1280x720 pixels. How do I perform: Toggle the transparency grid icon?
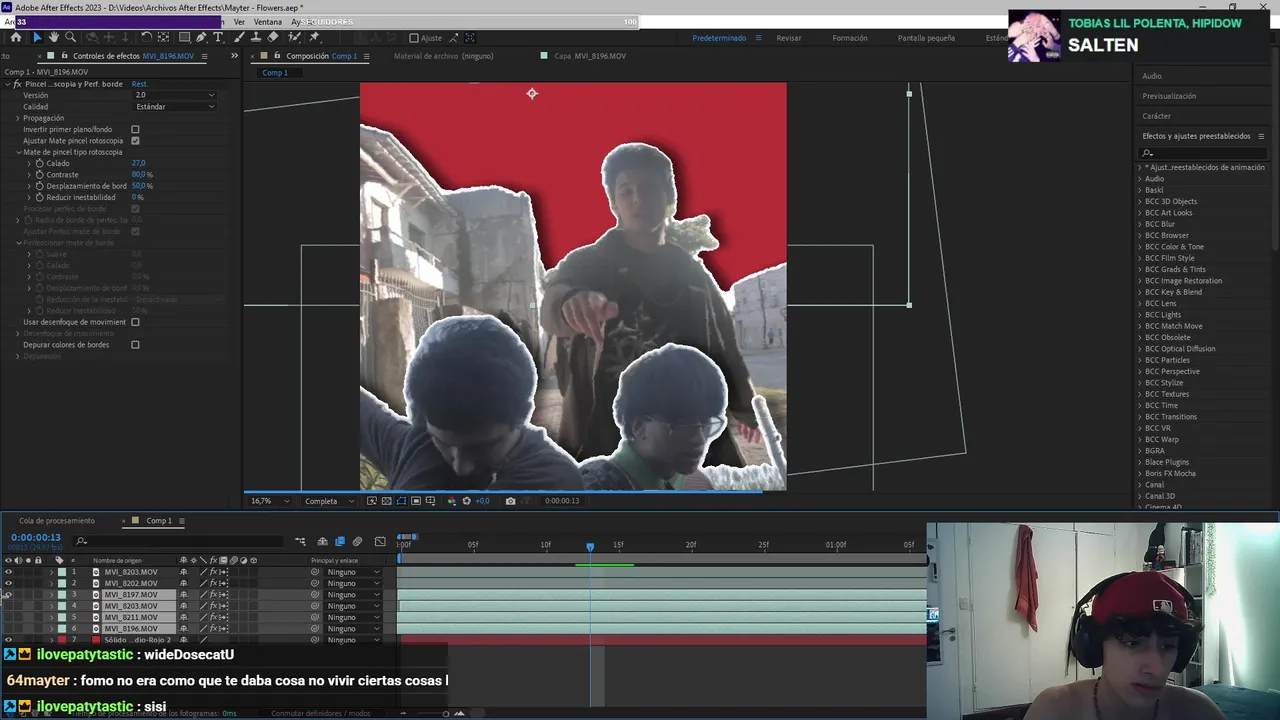pyautogui.click(x=386, y=501)
